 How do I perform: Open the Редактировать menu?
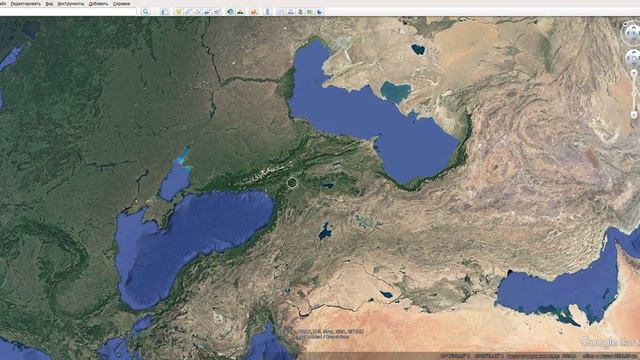(x=26, y=3)
